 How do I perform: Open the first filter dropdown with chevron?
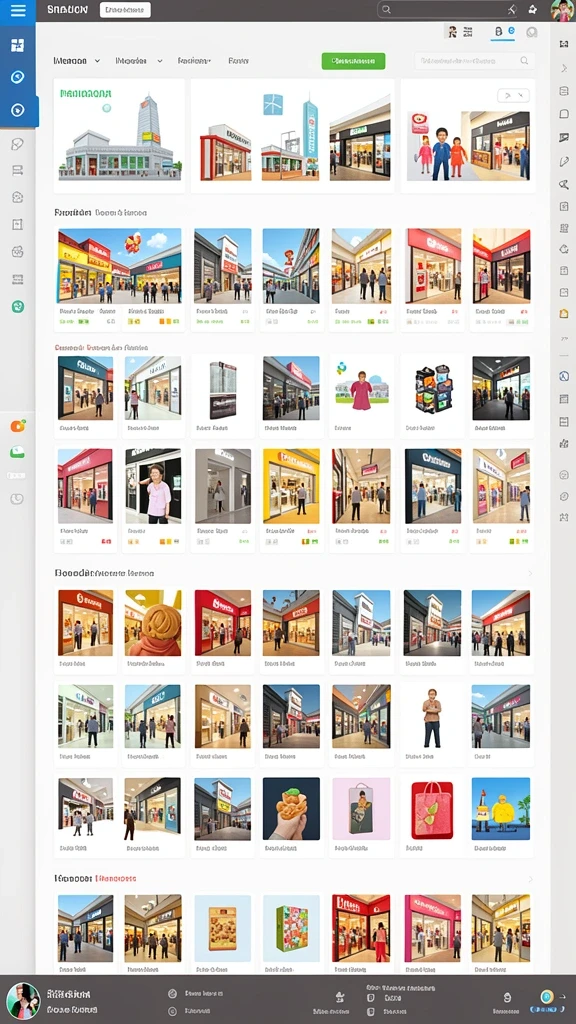[x=77, y=61]
